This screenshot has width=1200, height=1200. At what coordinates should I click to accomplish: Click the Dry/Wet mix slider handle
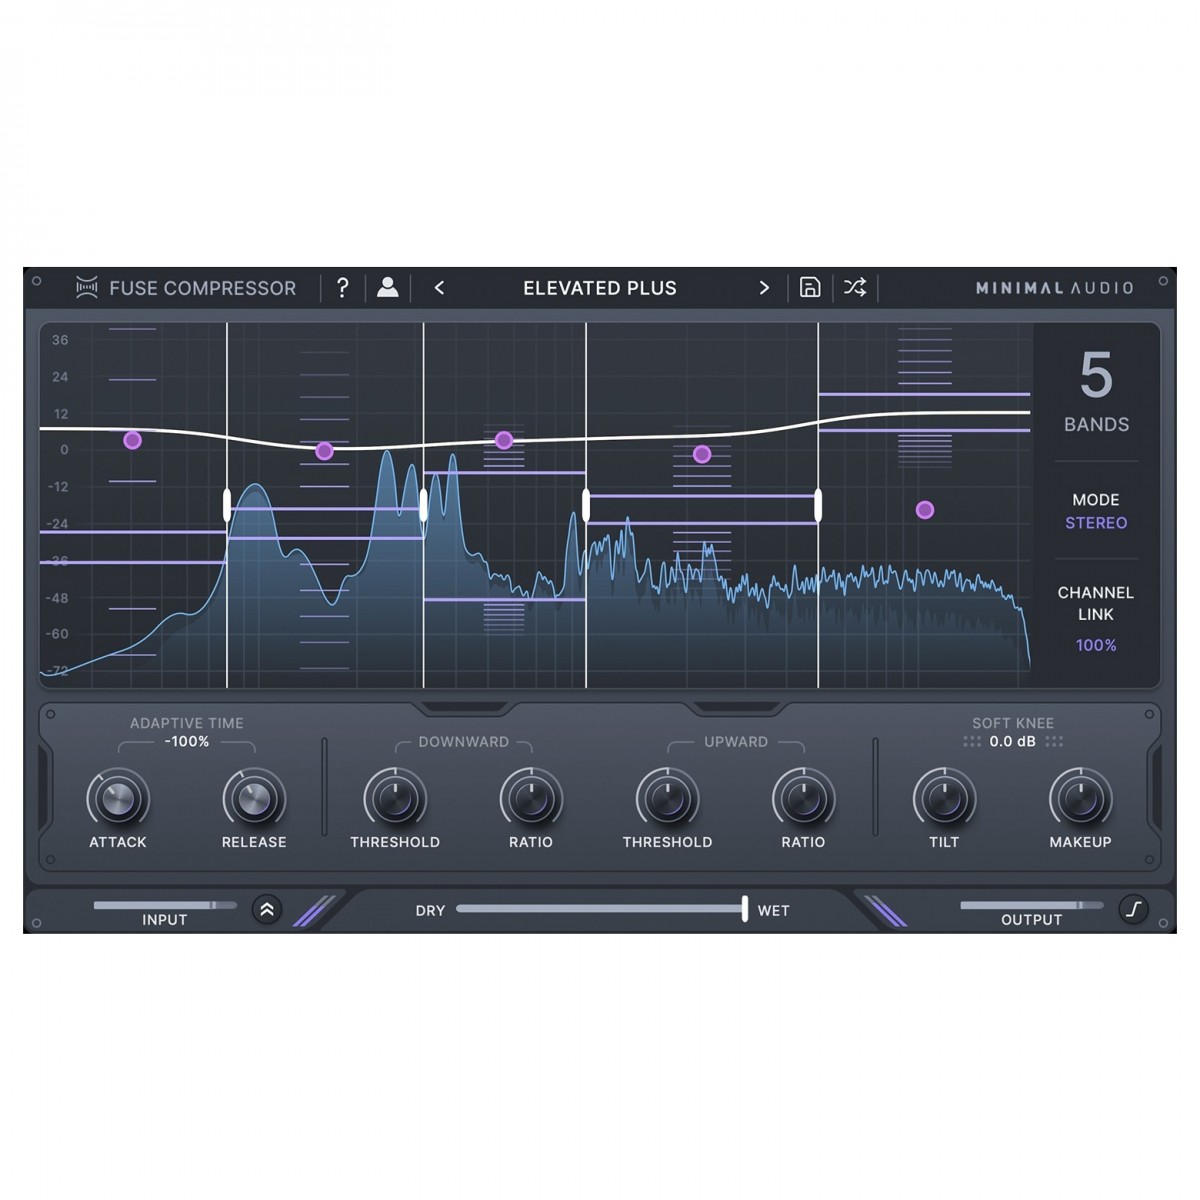click(745, 909)
